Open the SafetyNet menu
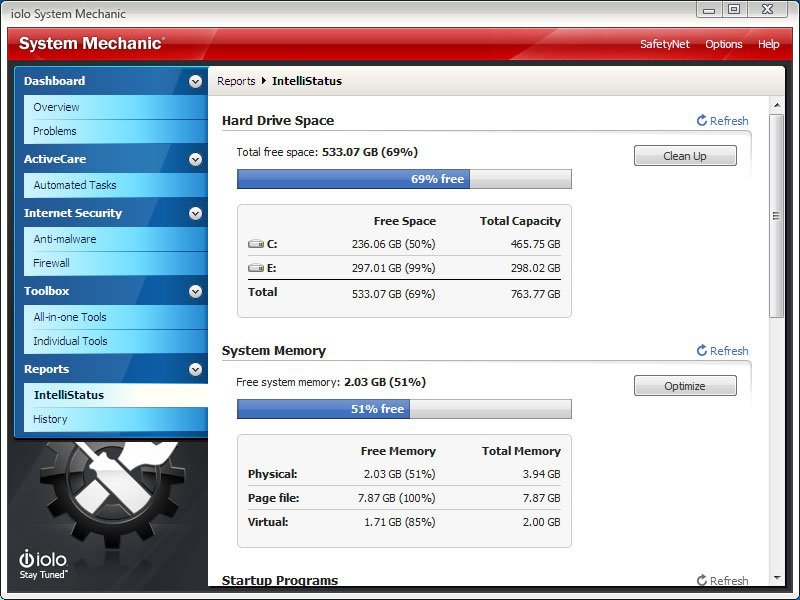Image resolution: width=800 pixels, height=600 pixels. tap(665, 44)
